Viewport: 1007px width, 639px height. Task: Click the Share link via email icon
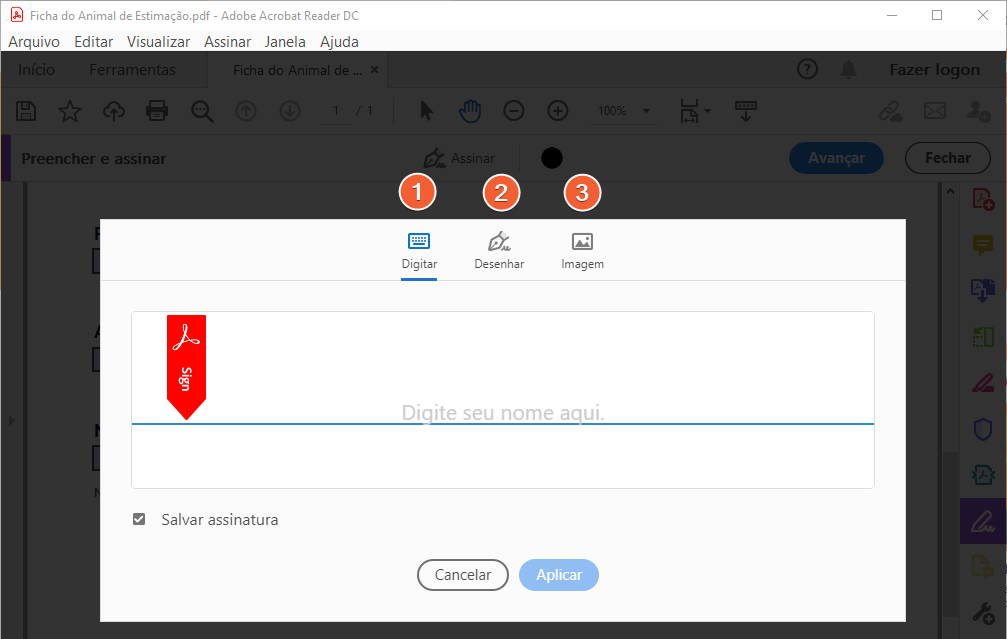(934, 111)
